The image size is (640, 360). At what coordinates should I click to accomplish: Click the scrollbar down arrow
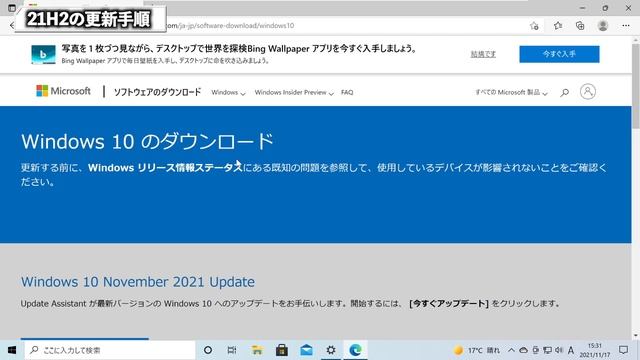(x=636, y=336)
